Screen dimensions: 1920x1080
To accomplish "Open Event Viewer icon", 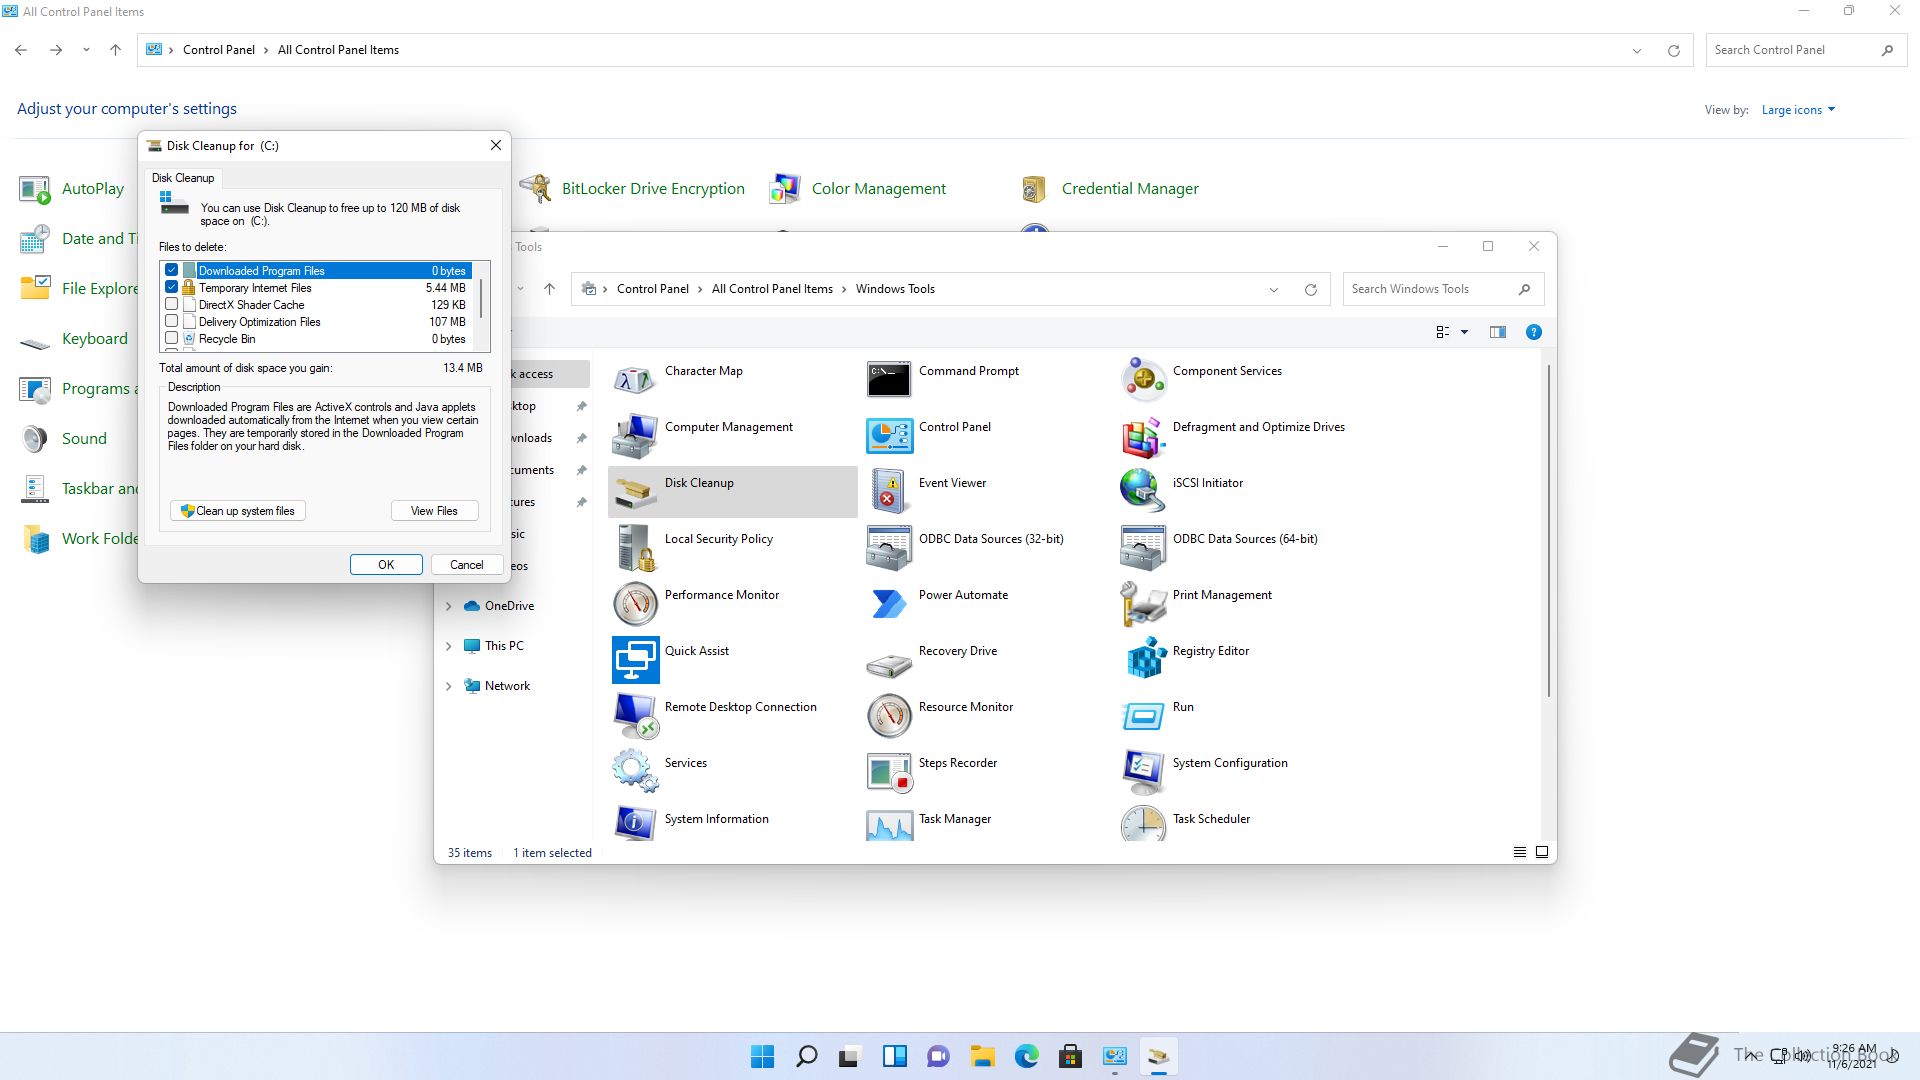I will [889, 492].
